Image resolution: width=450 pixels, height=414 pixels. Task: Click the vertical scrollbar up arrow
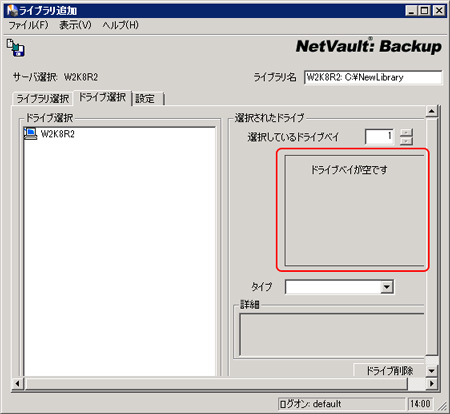tap(431, 111)
